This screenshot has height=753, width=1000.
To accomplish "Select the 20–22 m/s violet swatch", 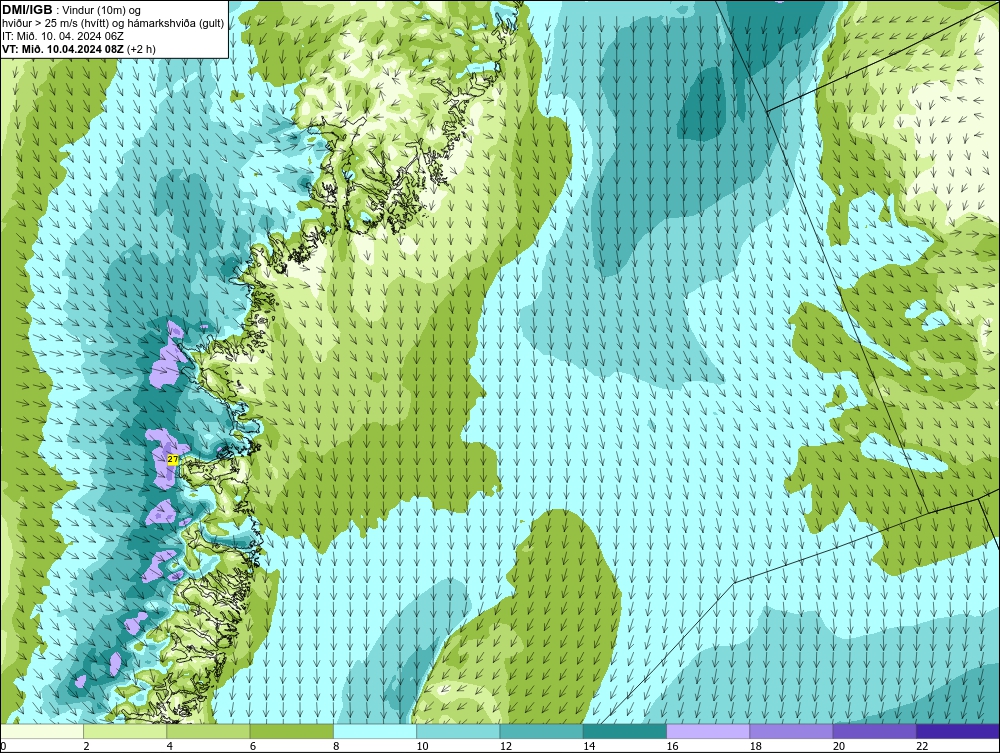I will (x=875, y=731).
